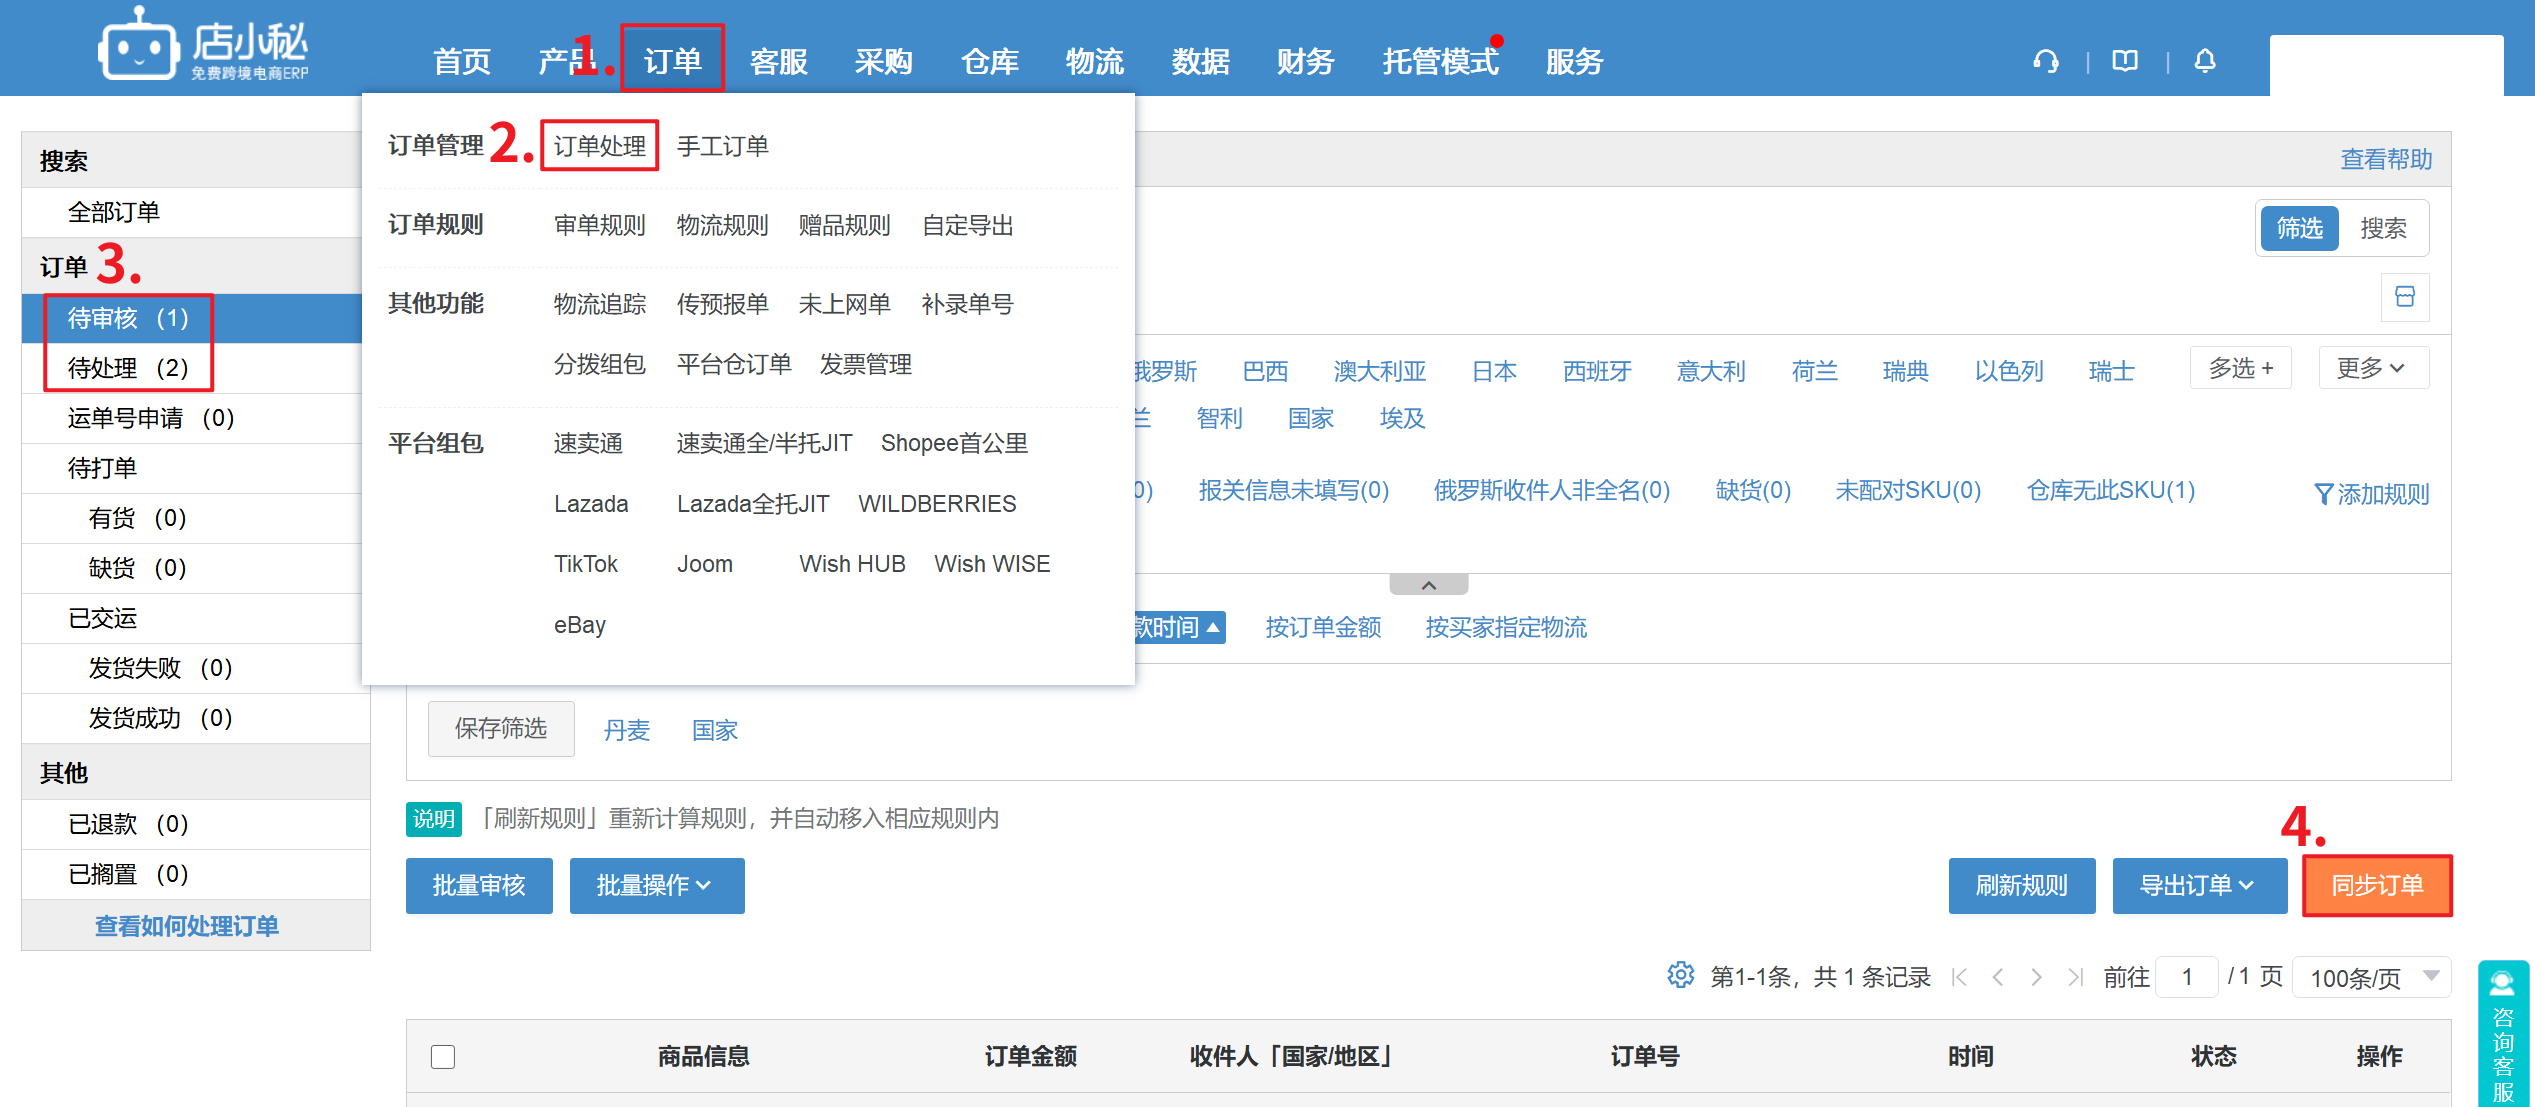2535x1107 pixels.
Task: Click the table column settings gear icon
Action: pos(1680,975)
